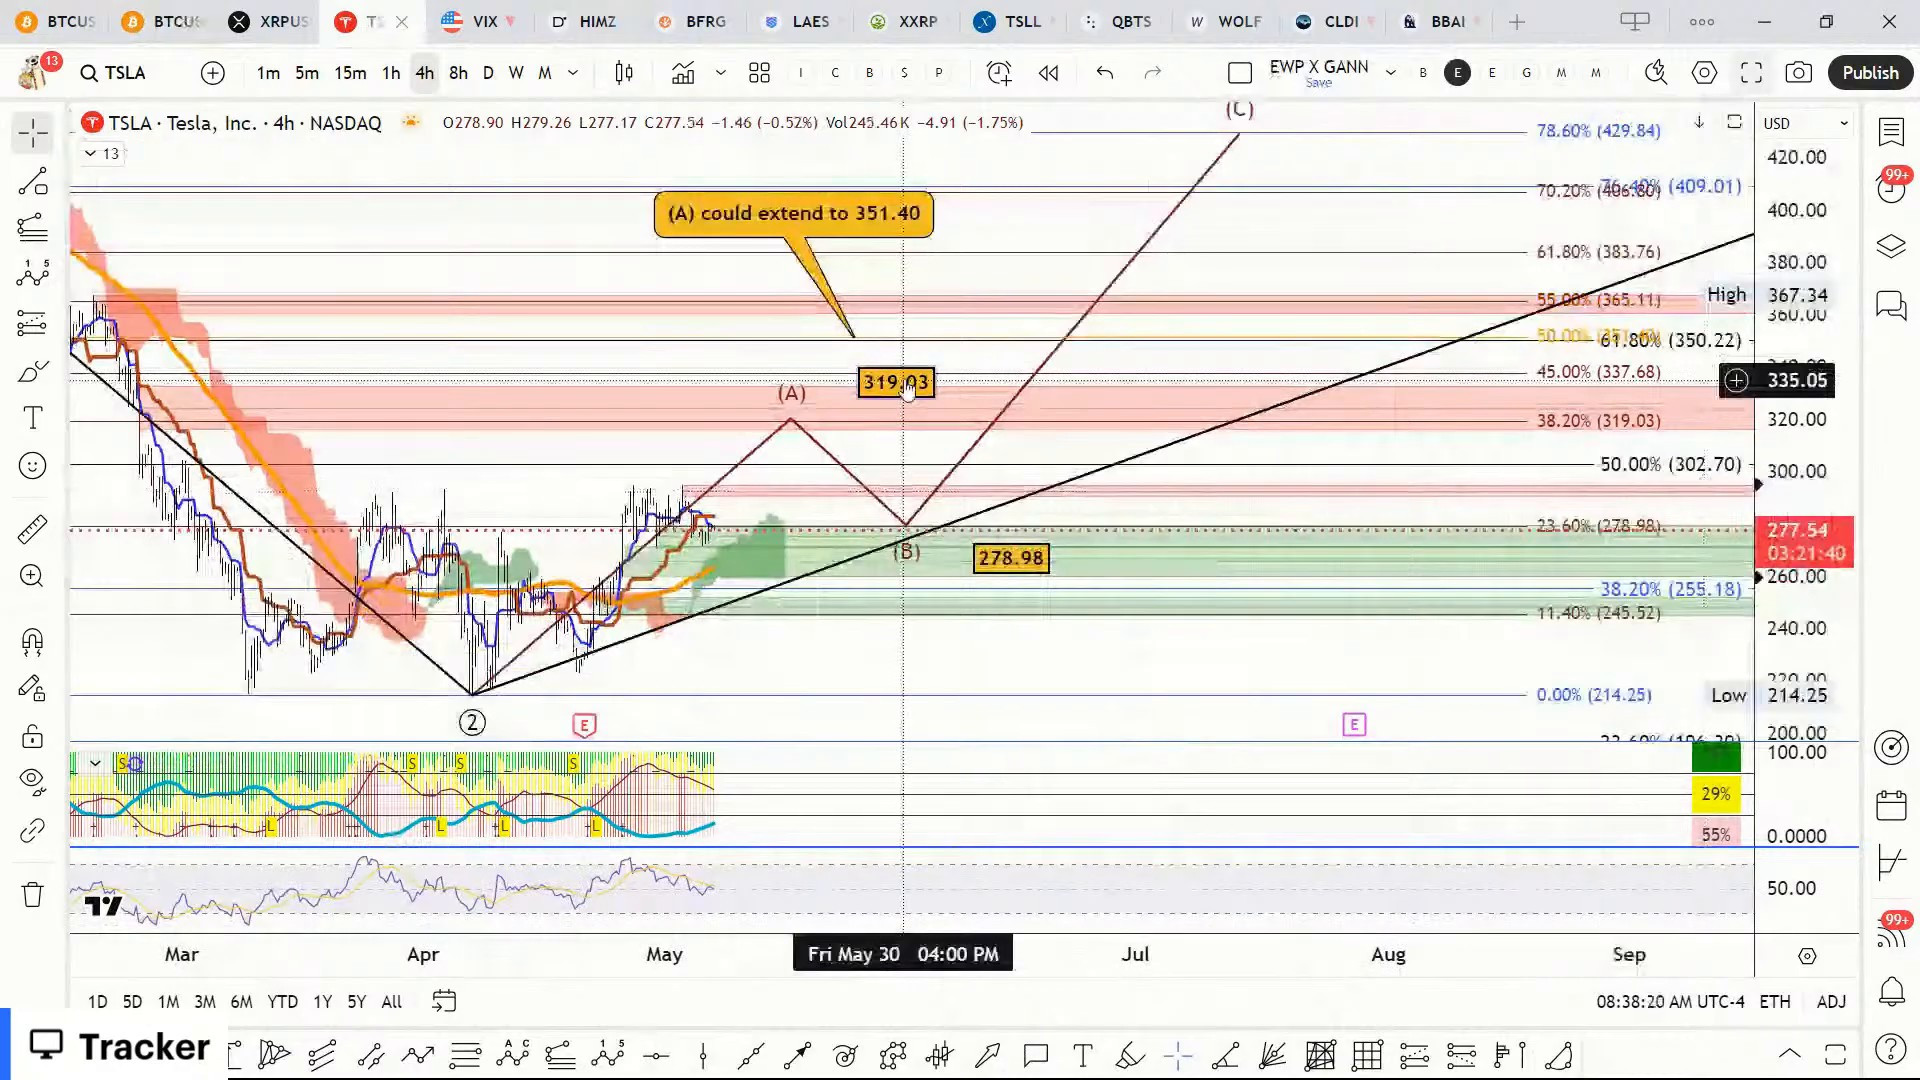Viewport: 1920px width, 1080px height.
Task: Click the bar replay rewind icon
Action: (1048, 73)
